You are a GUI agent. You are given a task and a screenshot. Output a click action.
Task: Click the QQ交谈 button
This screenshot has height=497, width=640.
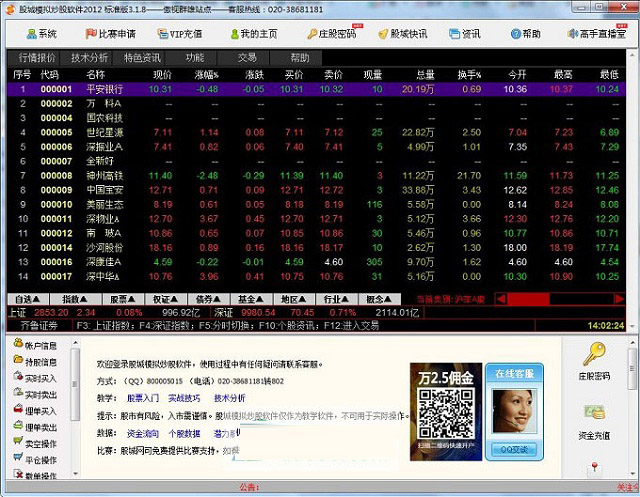pos(514,449)
